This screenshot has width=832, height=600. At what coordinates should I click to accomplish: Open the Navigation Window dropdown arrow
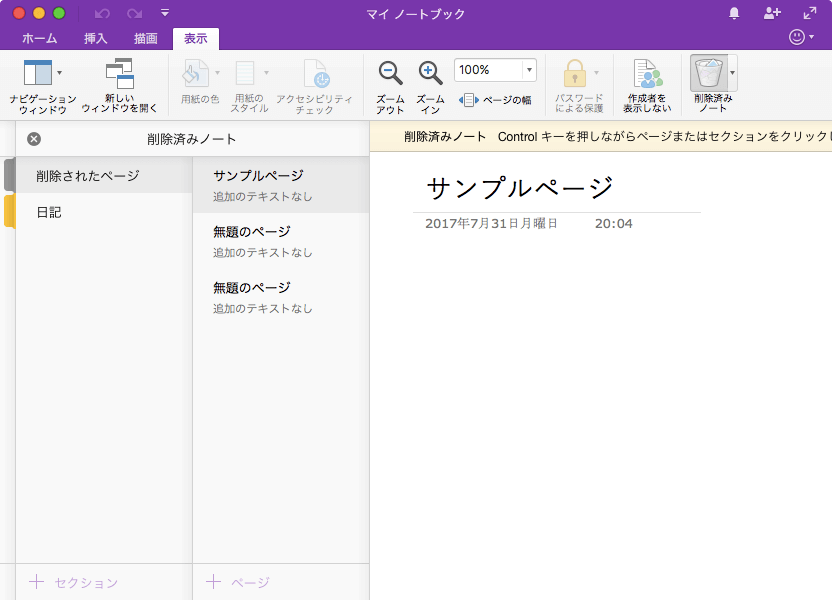(60, 73)
